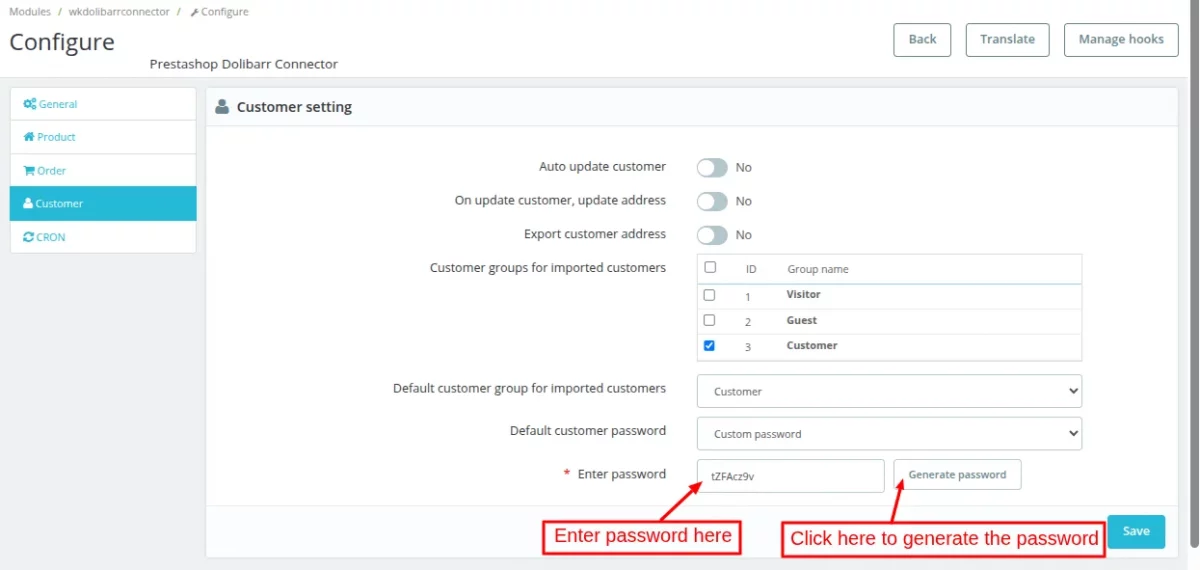Toggle On update customer, update address

[712, 201]
